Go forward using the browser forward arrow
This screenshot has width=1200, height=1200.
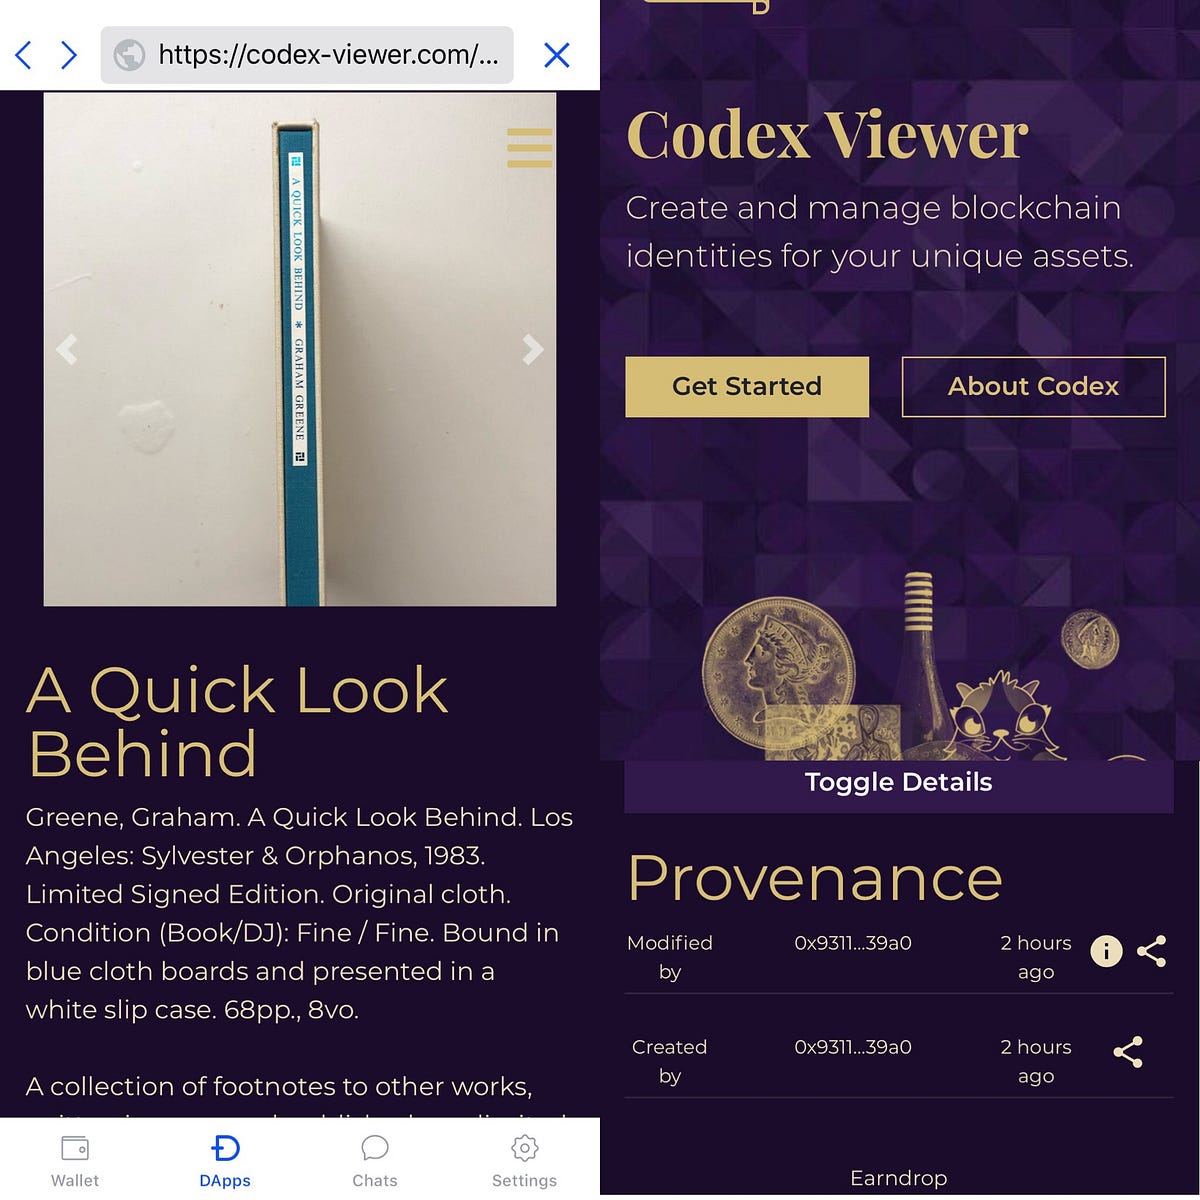[x=68, y=55]
